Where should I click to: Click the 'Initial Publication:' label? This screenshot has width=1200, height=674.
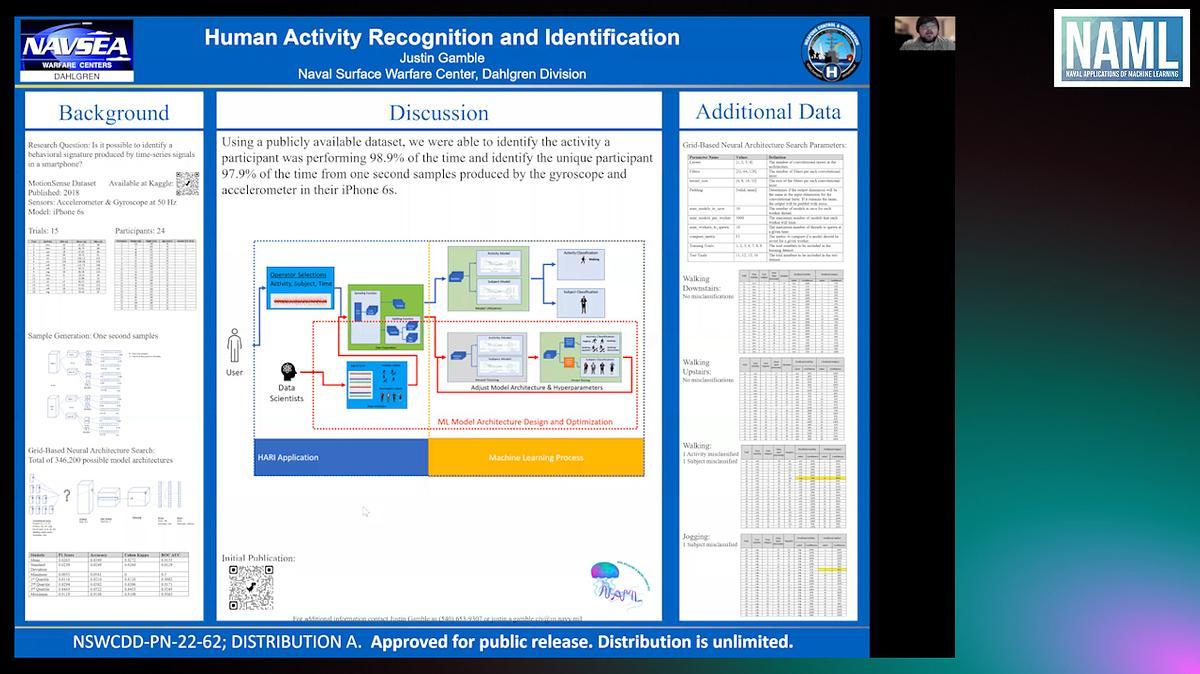point(258,558)
